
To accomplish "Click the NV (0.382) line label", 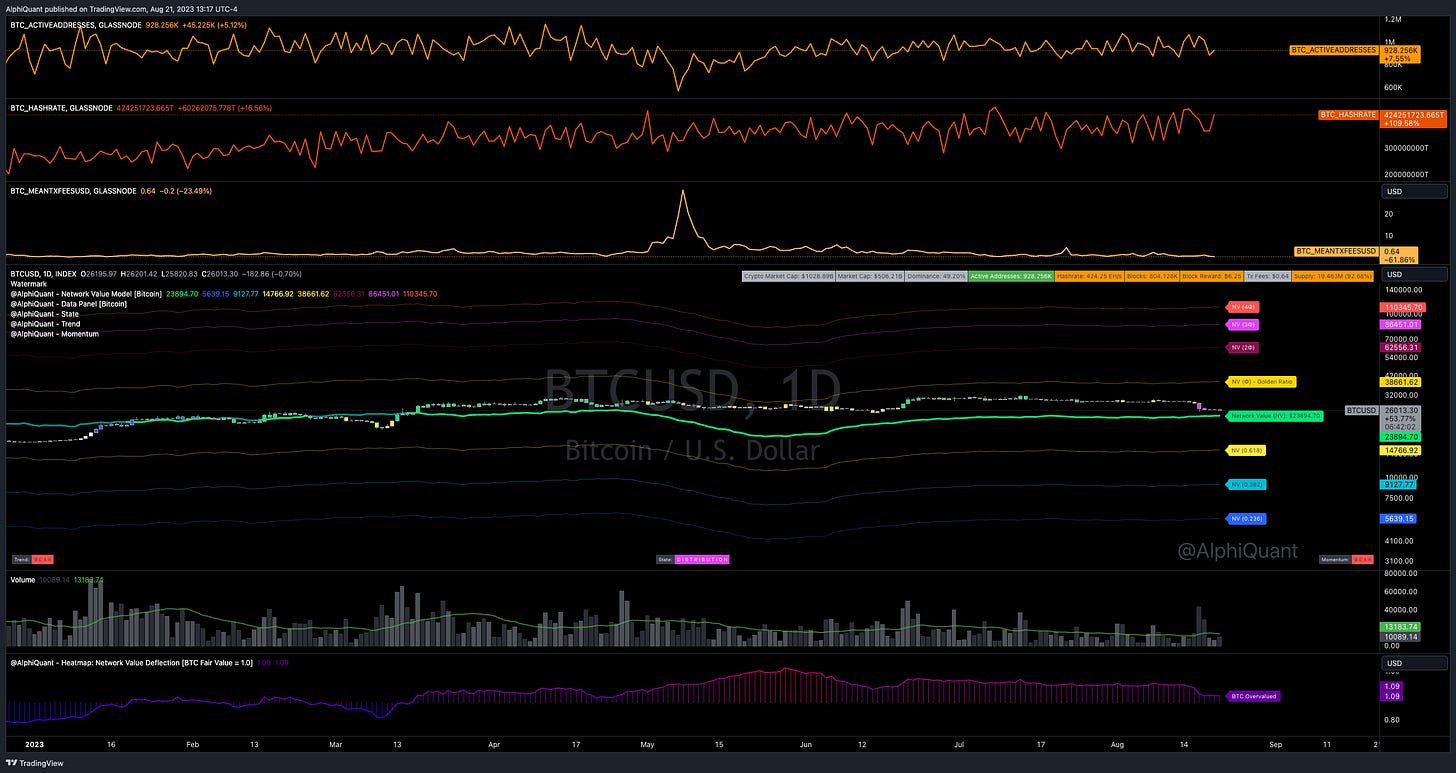I will tap(1248, 485).
